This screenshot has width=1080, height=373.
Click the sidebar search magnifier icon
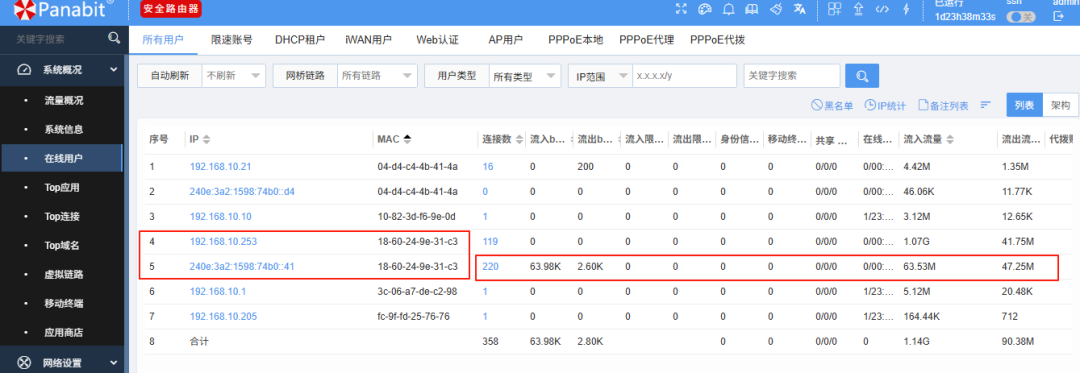pyautogui.click(x=114, y=39)
